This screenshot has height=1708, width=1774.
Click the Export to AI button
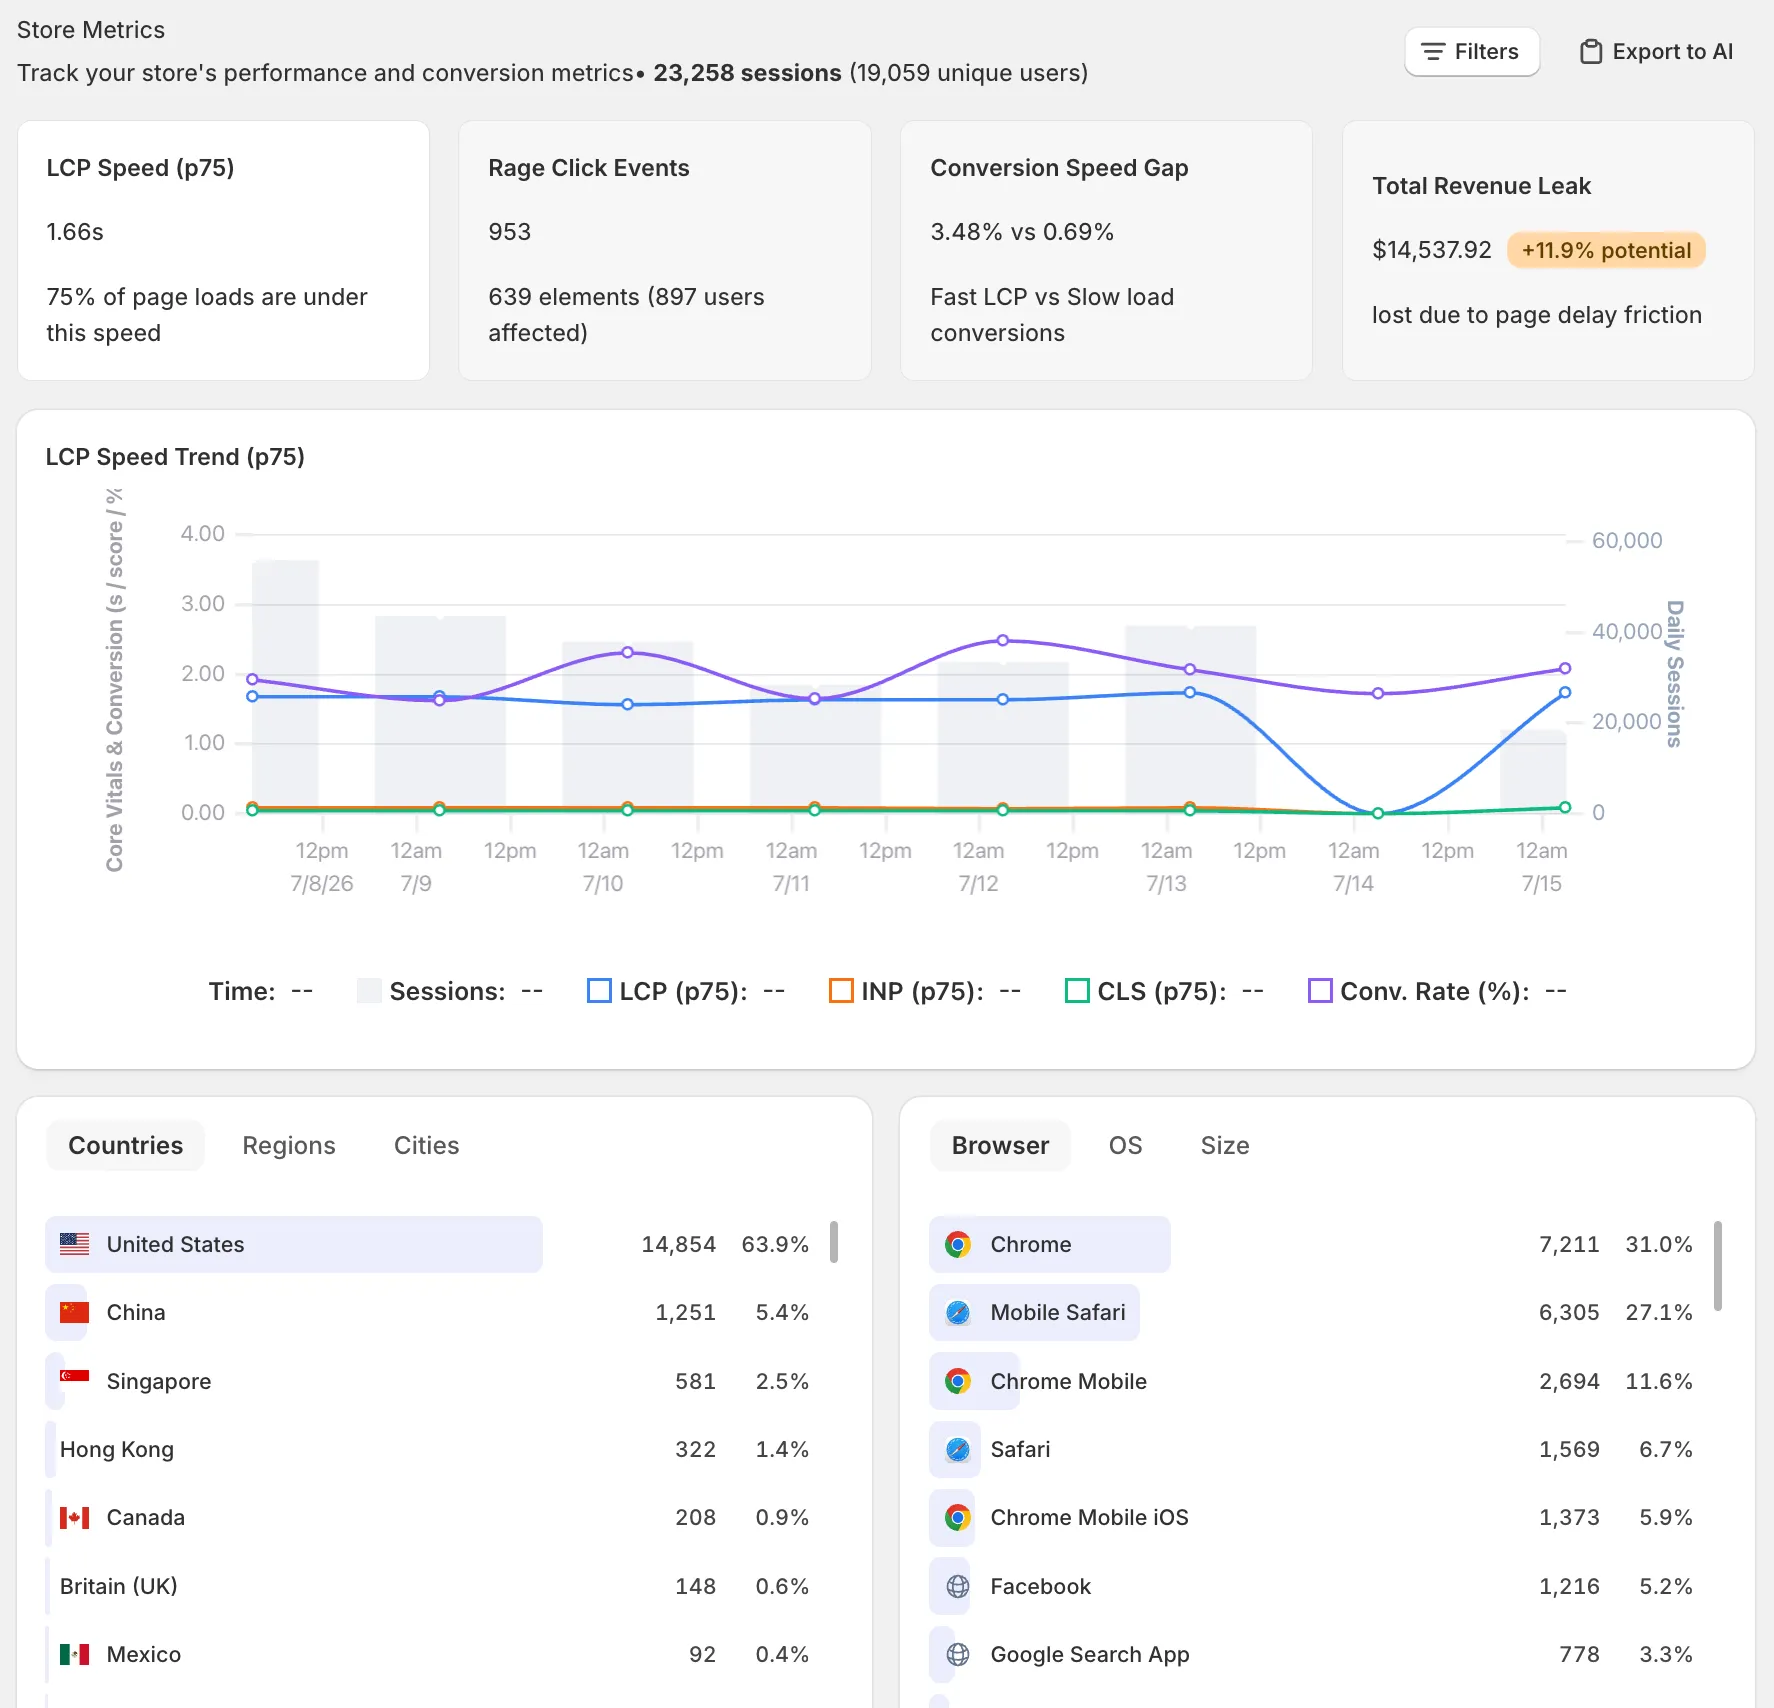[1656, 52]
